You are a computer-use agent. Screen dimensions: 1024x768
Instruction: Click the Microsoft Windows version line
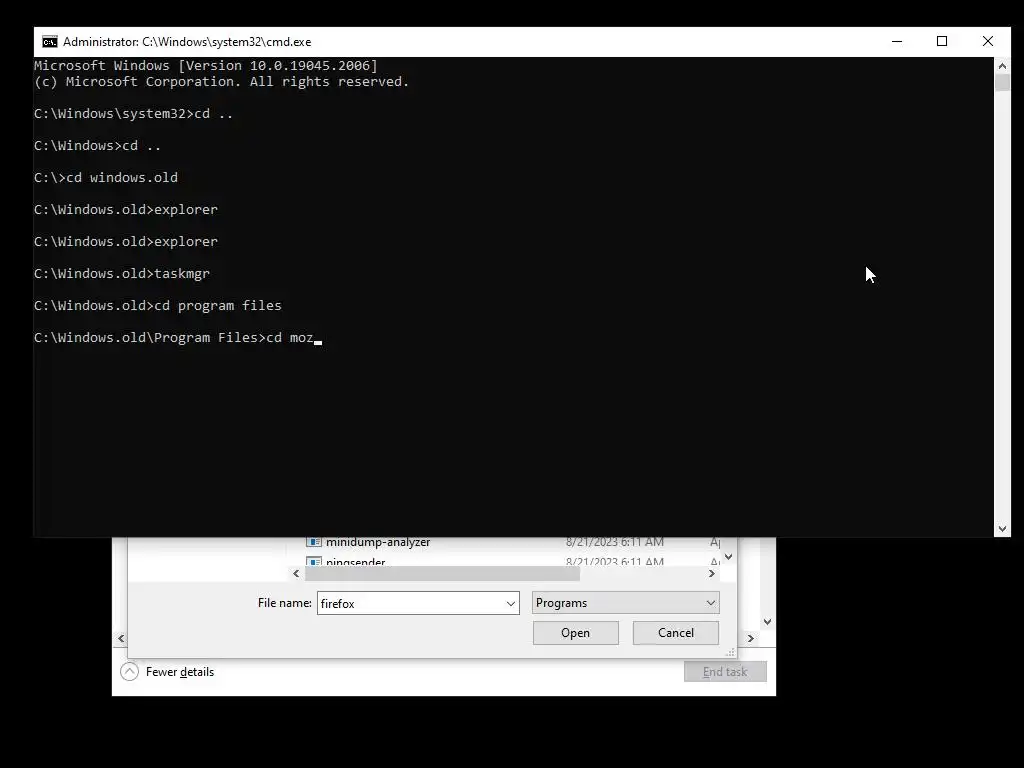(206, 65)
